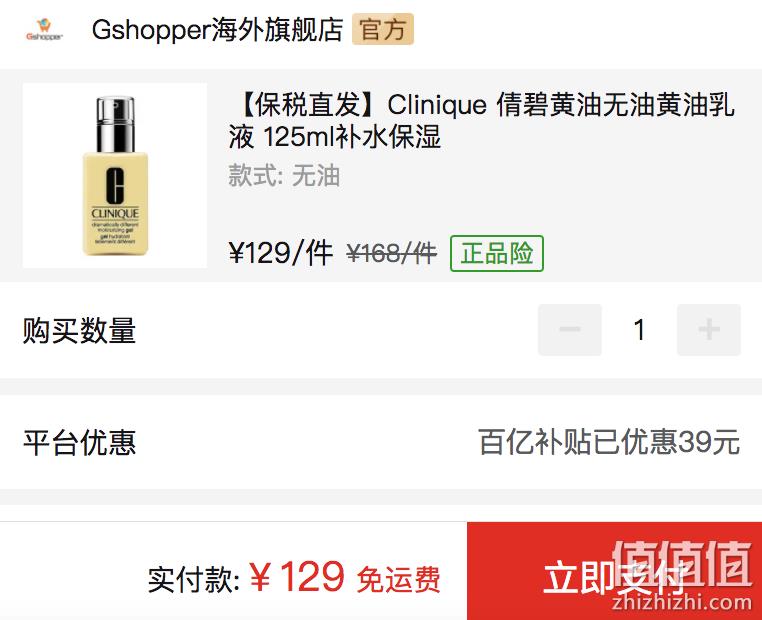Tap the green 正品险 authenticity badge

pos(497,253)
